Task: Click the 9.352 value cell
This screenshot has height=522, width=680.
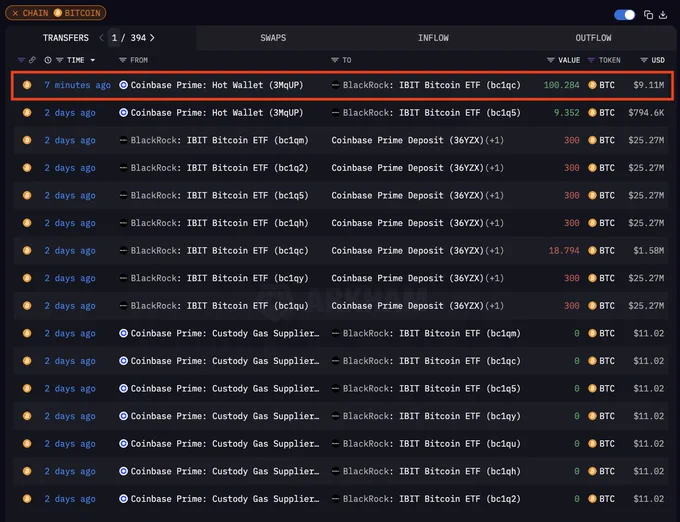Action: [x=566, y=113]
